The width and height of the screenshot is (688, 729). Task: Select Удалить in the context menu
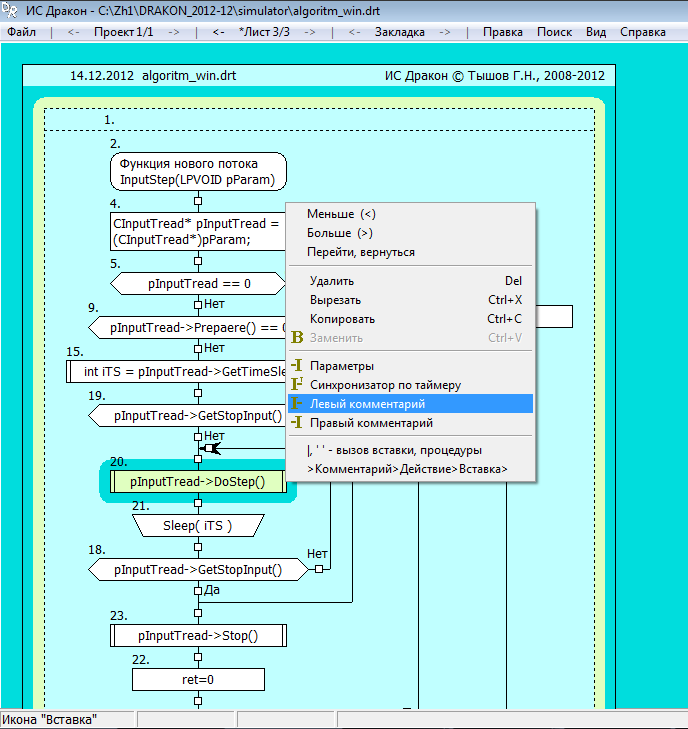[x=332, y=281]
